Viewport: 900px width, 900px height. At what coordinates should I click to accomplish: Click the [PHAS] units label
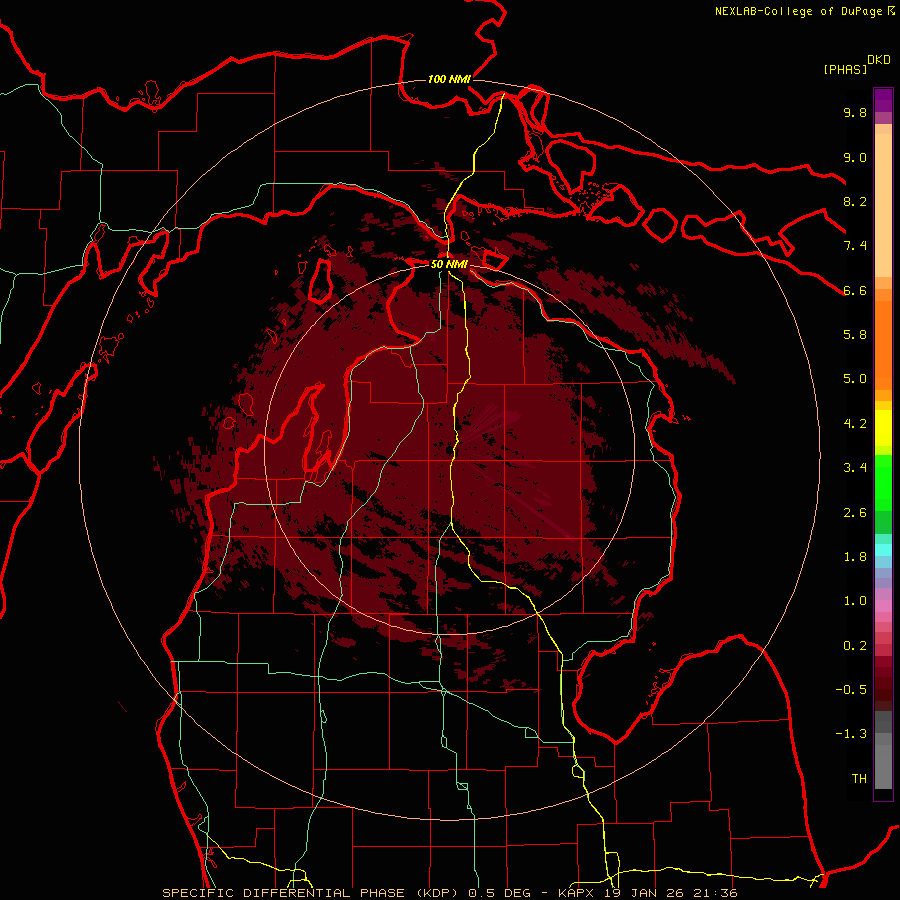tap(845, 69)
